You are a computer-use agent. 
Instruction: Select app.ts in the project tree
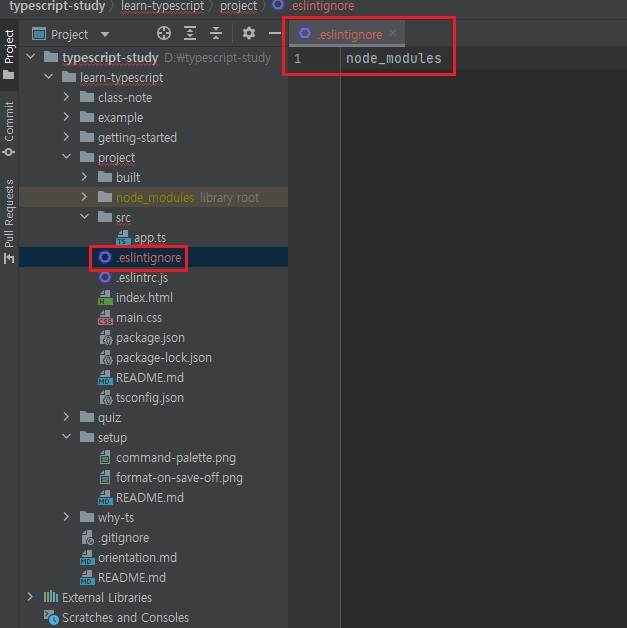pos(150,237)
